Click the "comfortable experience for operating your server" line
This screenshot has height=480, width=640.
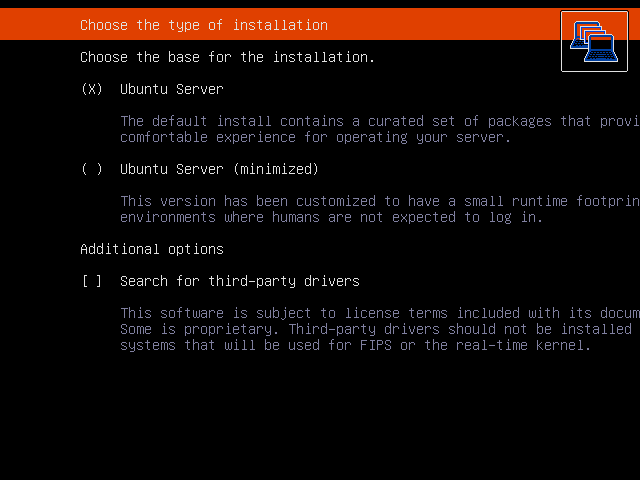pos(315,137)
